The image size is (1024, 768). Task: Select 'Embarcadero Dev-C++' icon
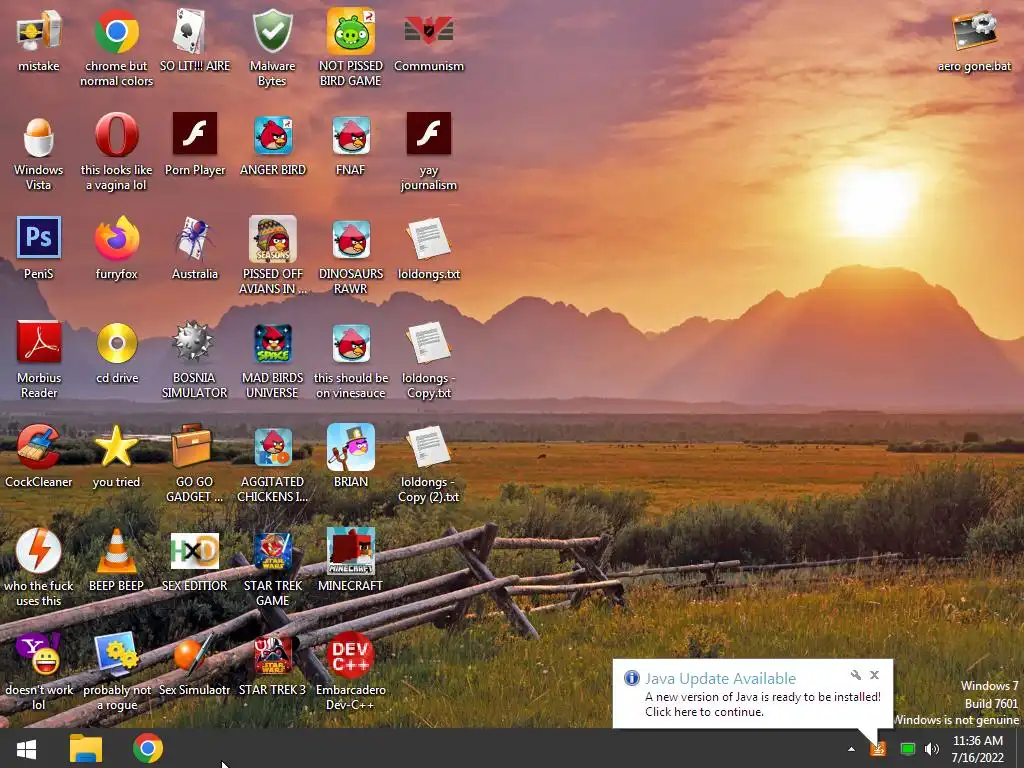351,654
